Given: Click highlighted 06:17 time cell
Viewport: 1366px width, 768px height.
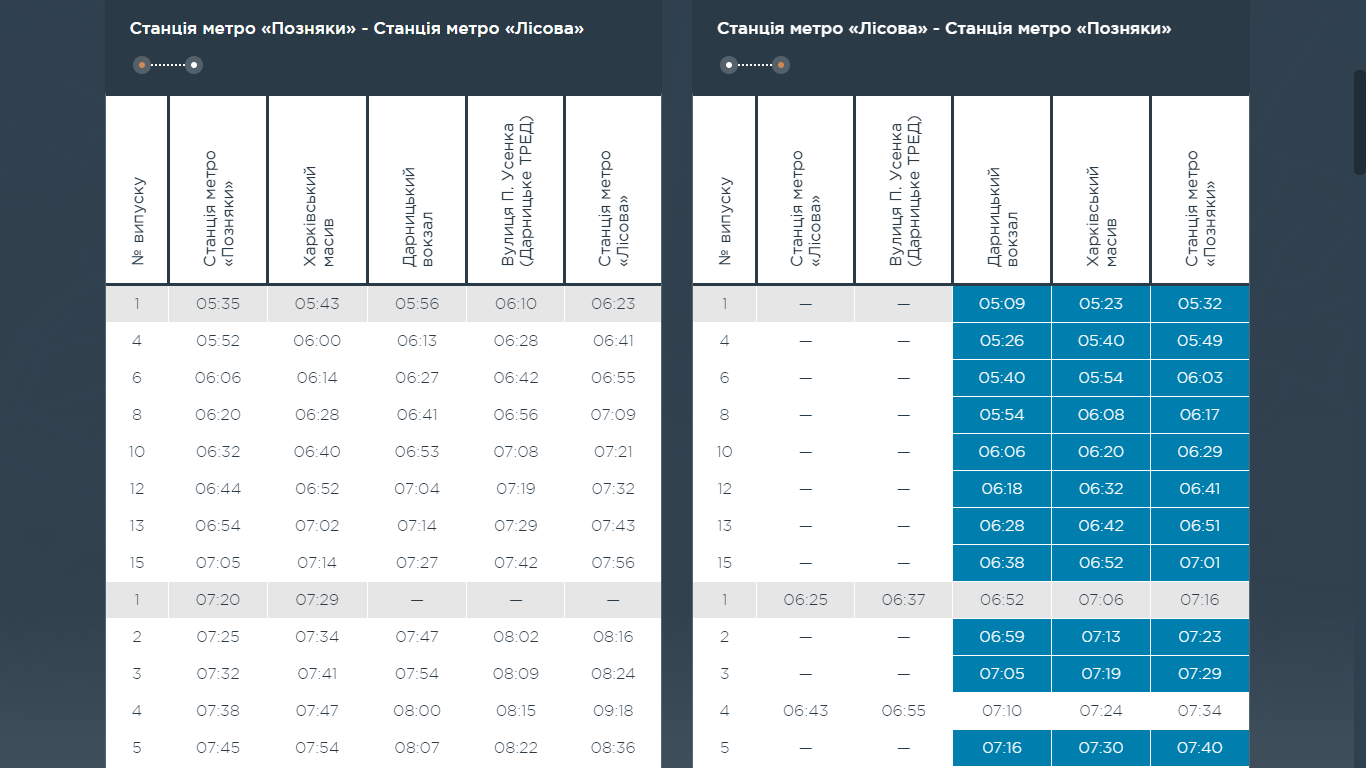Looking at the screenshot, I should point(1200,415).
